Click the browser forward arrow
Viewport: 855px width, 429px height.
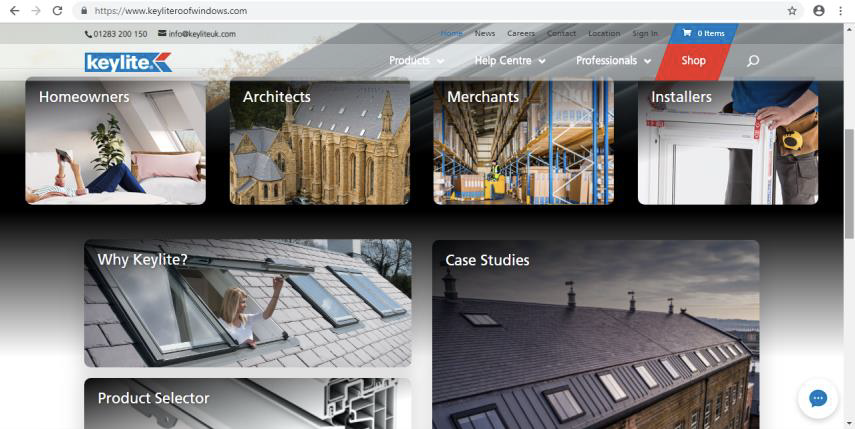tap(36, 11)
